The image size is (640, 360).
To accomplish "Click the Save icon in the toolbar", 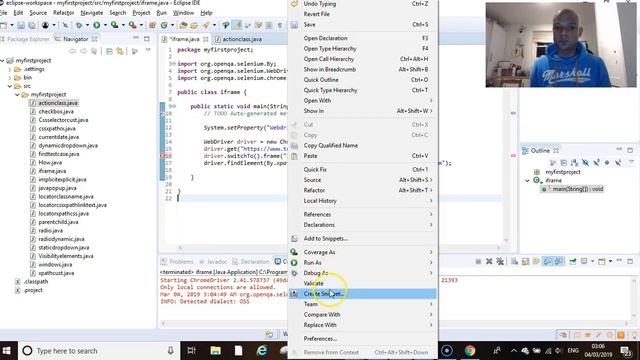I will (x=21, y=25).
